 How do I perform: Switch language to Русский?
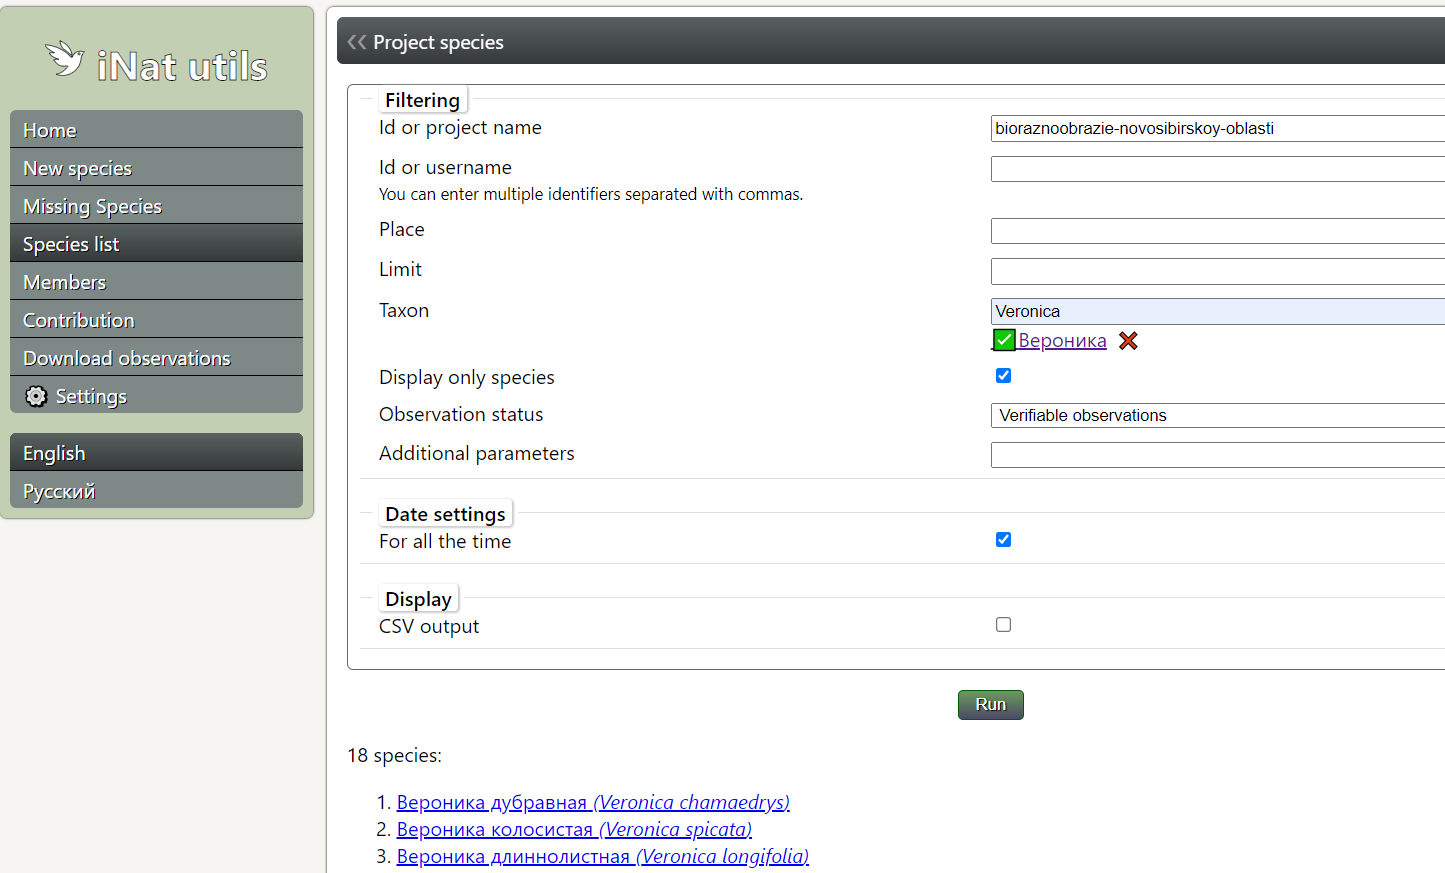pos(156,491)
